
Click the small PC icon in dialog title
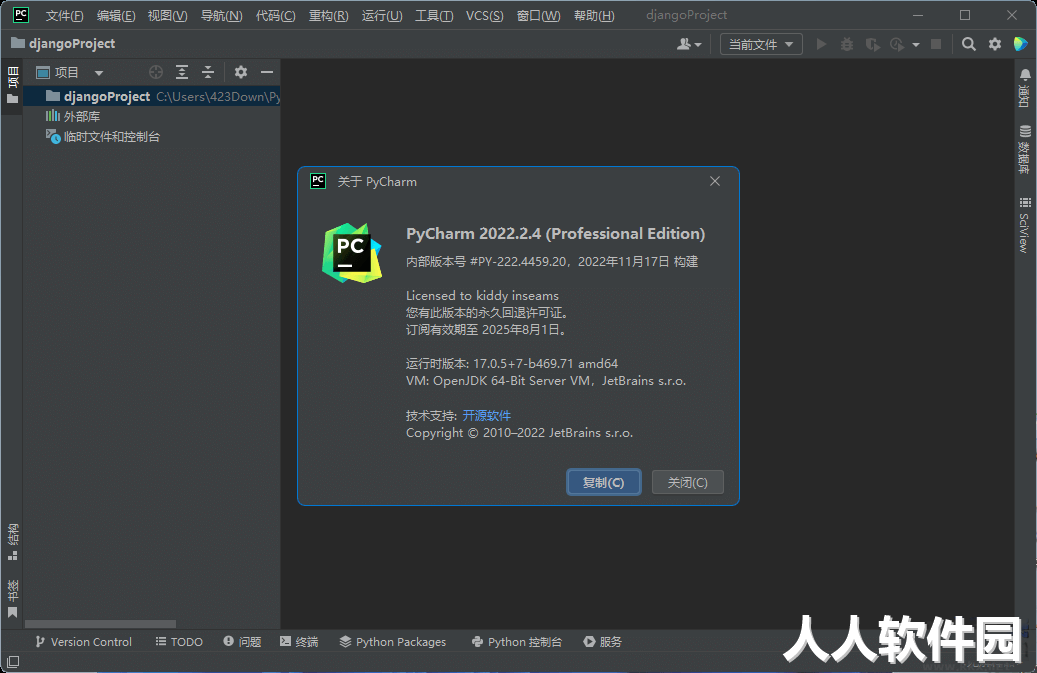tap(318, 181)
